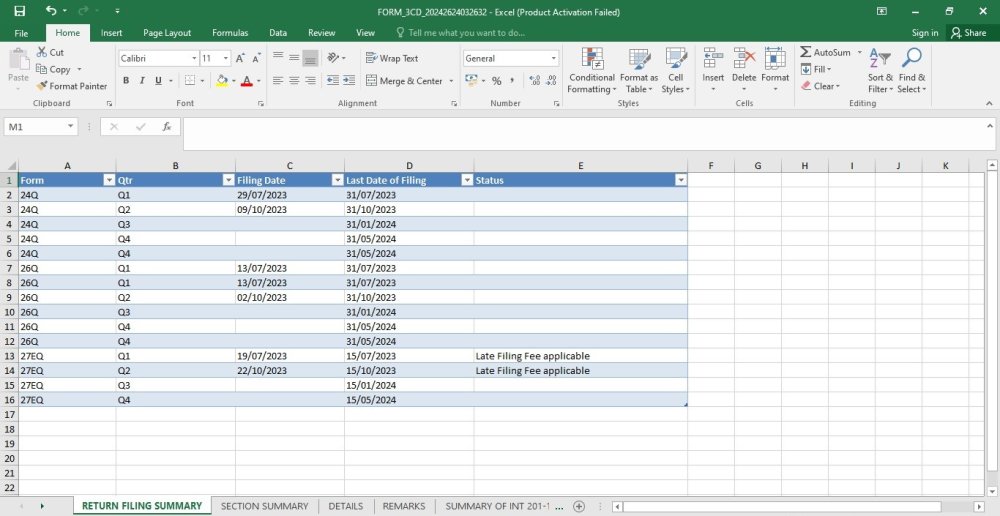Screen dimensions: 1000x516
Task: Click the Insert Function fx icon
Action: point(167,127)
